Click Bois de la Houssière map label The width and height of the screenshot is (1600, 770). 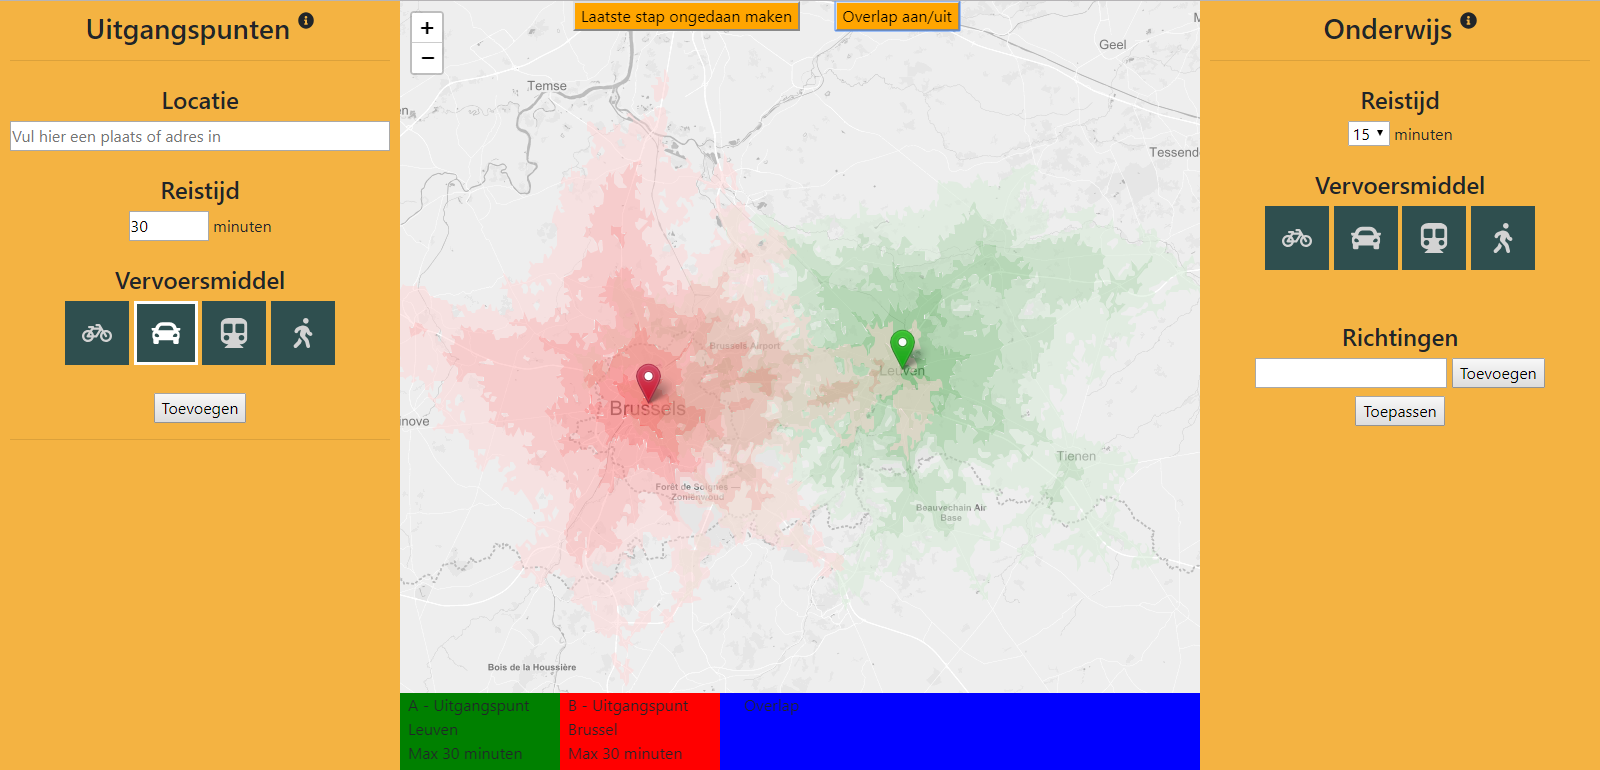[532, 667]
